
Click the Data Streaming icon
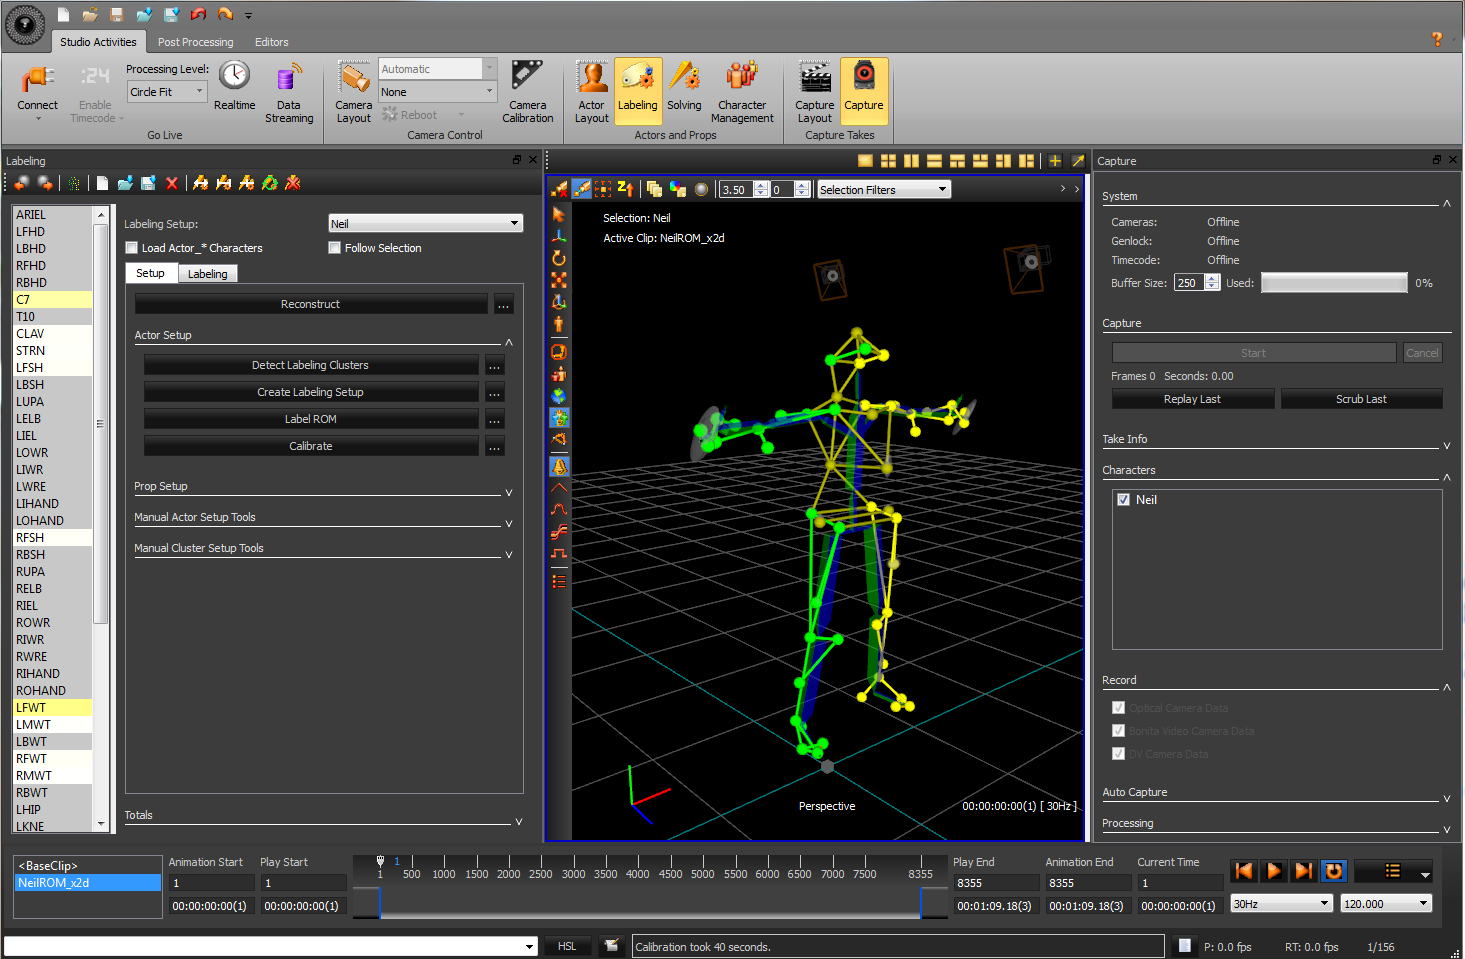tap(289, 78)
